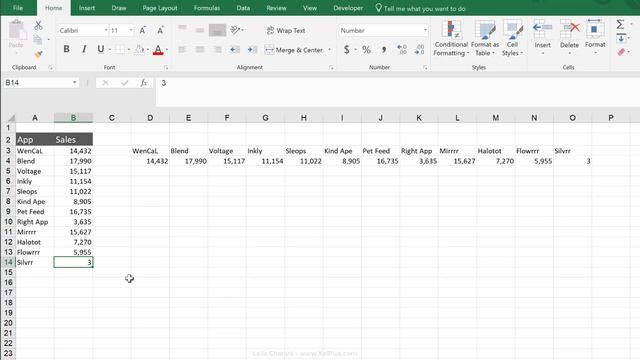Viewport: 640px width, 360px height.
Task: Switch to the Insert tab
Action: pos(87,8)
